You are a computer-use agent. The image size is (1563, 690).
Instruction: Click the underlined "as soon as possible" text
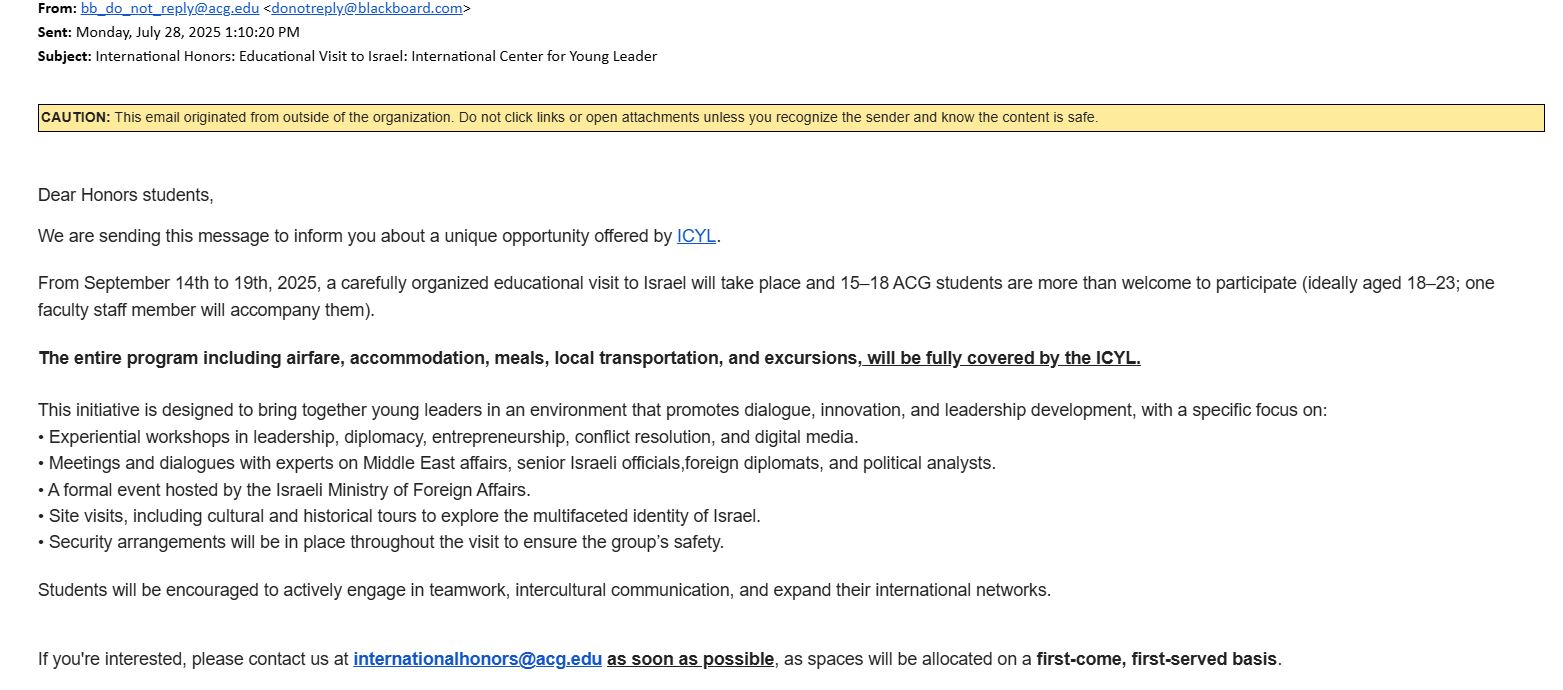point(690,659)
